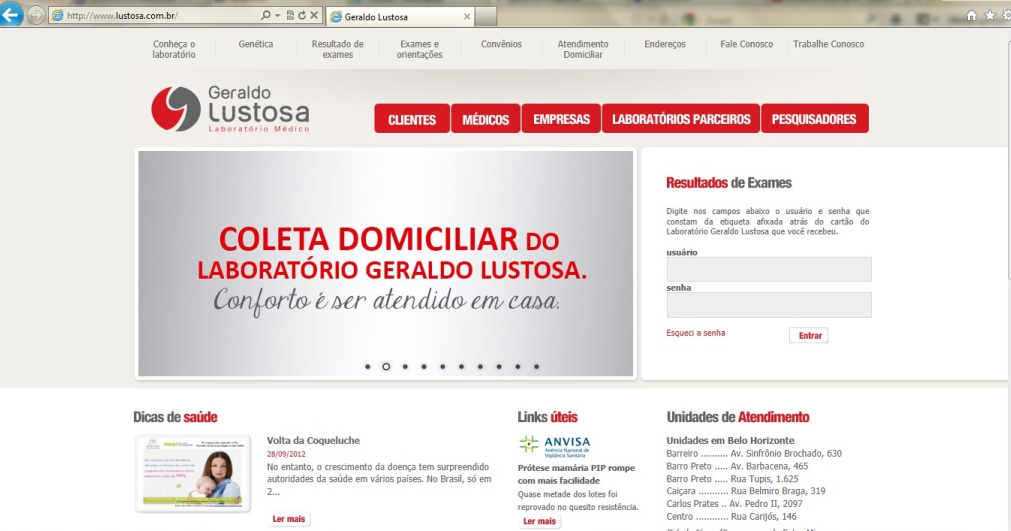
Task: Select the last carousel dot
Action: 536,367
